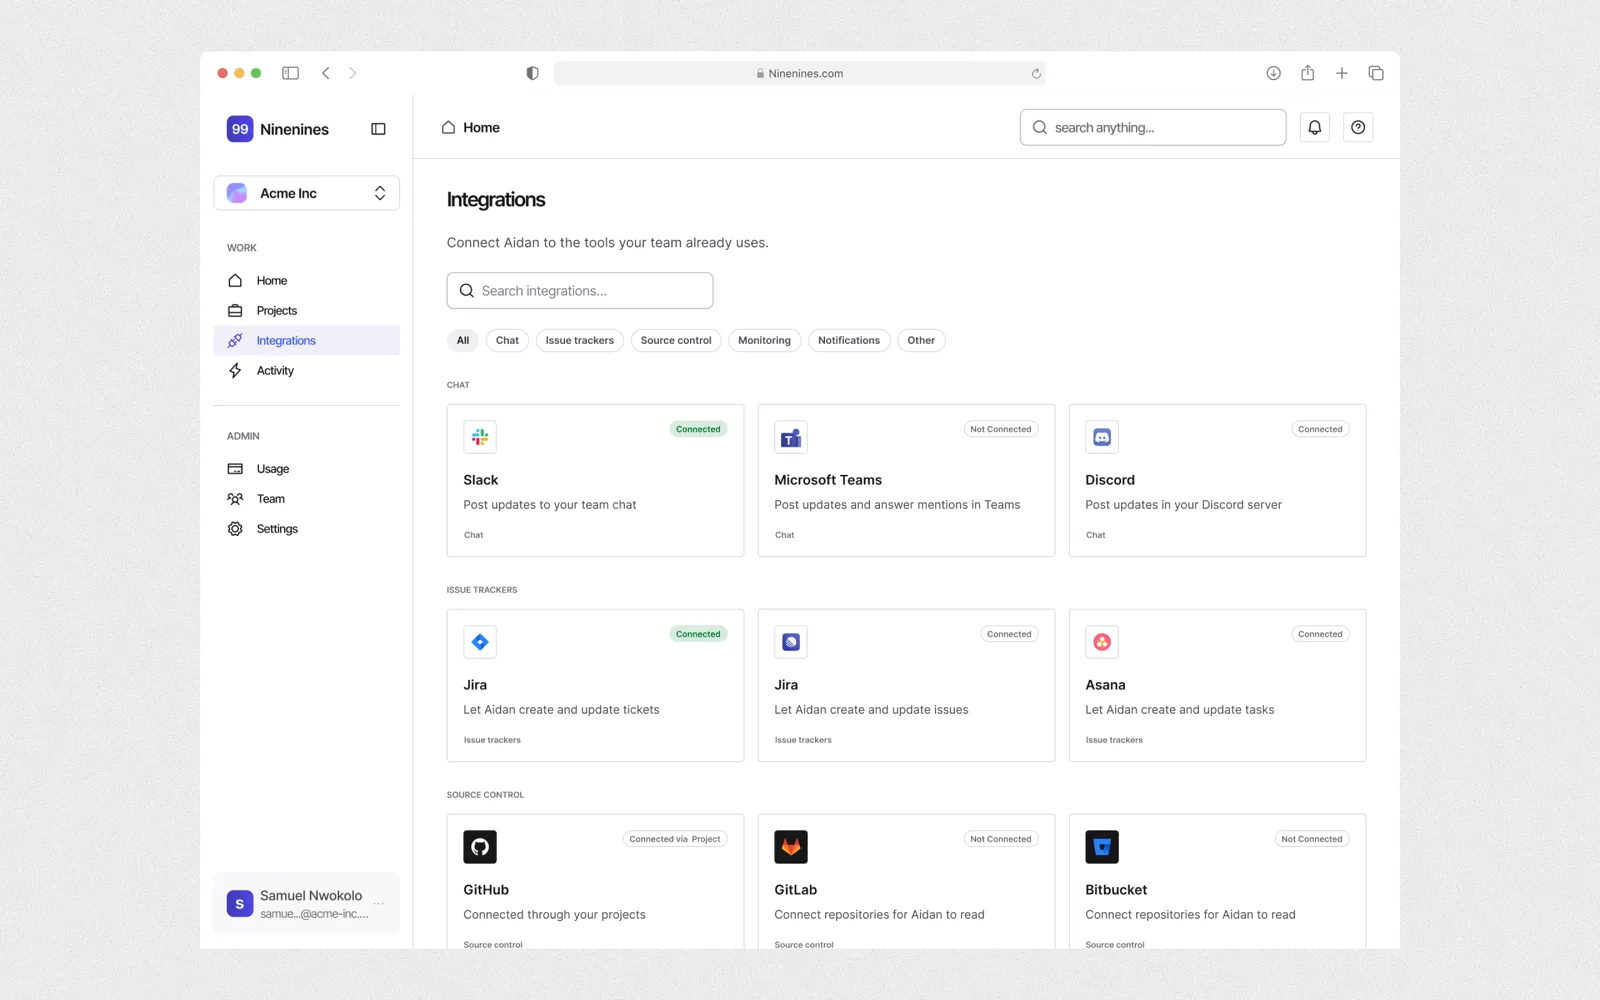Click the Asana logo icon
Viewport: 1600px width, 1000px height.
coord(1102,642)
